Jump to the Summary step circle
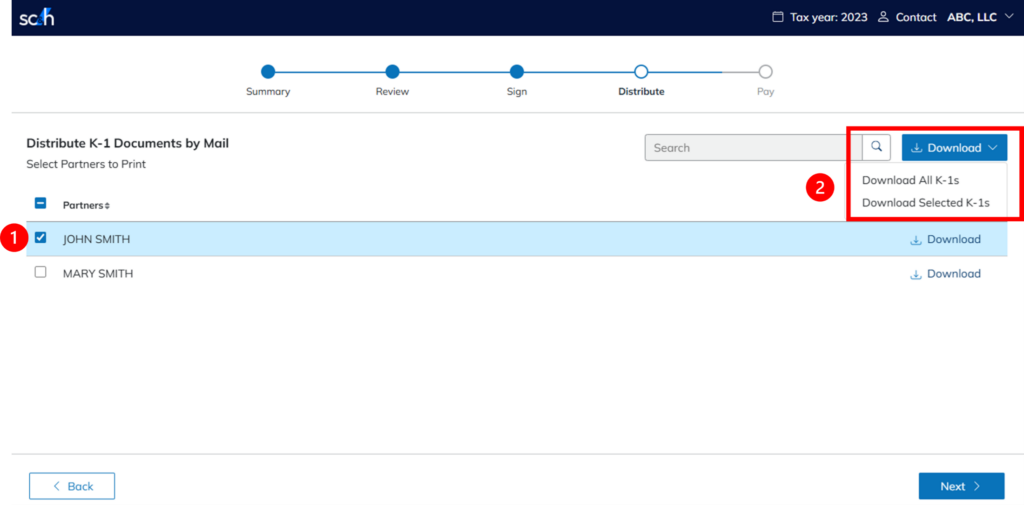This screenshot has height=505, width=1024. [x=268, y=72]
